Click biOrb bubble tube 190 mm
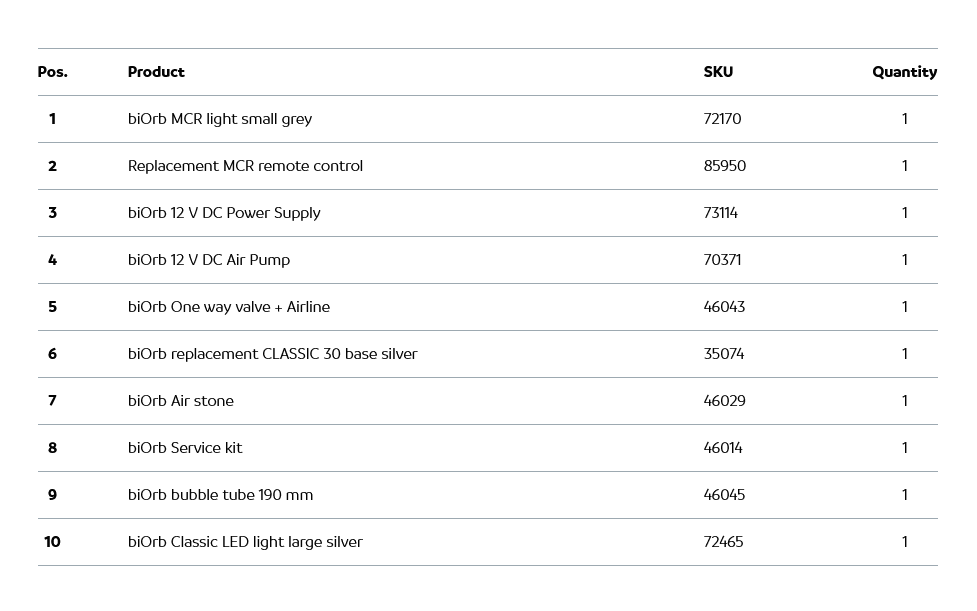 click(x=220, y=495)
